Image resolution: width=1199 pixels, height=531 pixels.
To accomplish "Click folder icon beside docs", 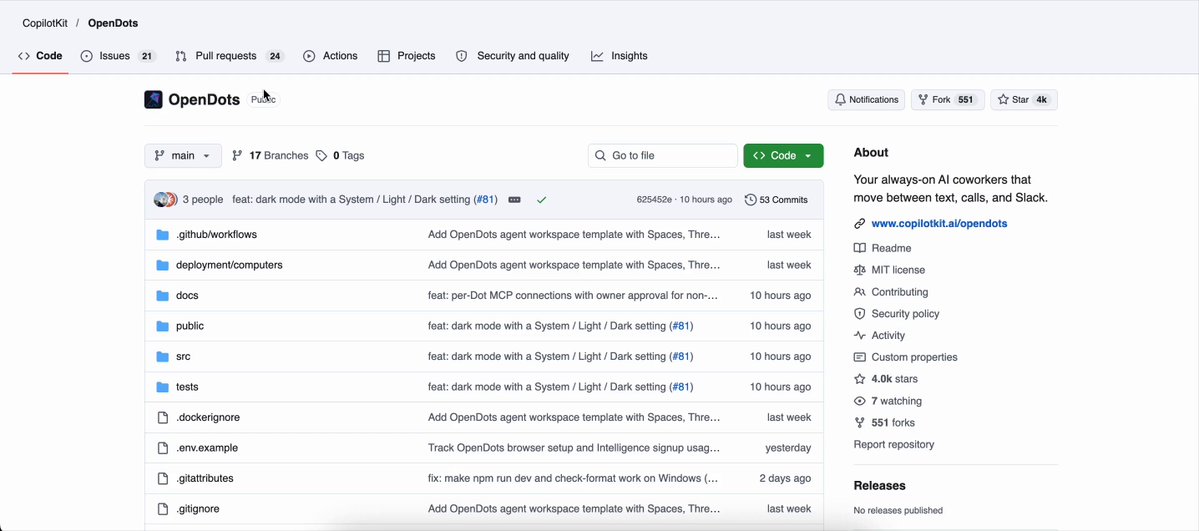I will point(162,295).
